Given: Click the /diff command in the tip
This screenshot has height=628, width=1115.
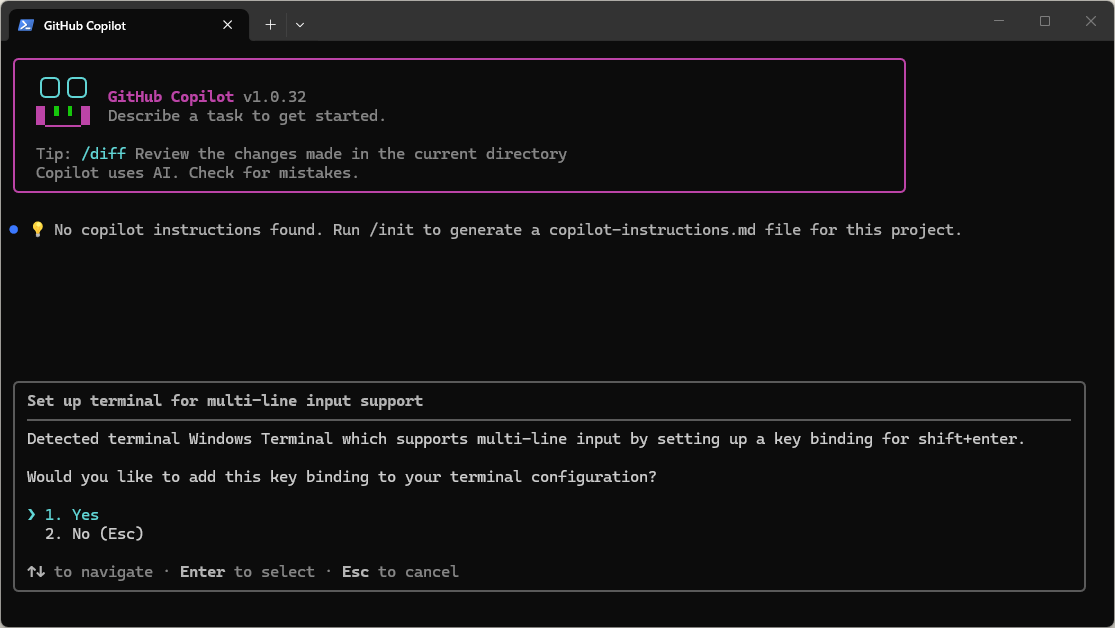Looking at the screenshot, I should tap(103, 154).
